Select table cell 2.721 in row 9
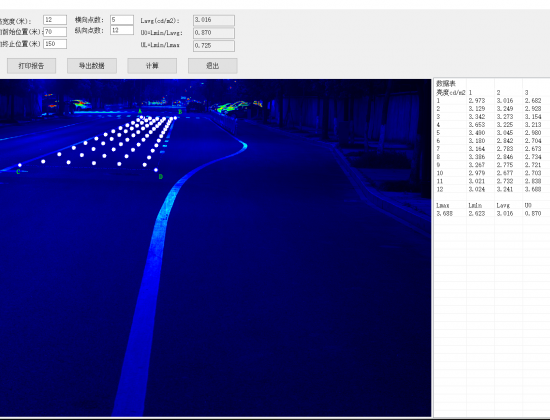 (533, 165)
